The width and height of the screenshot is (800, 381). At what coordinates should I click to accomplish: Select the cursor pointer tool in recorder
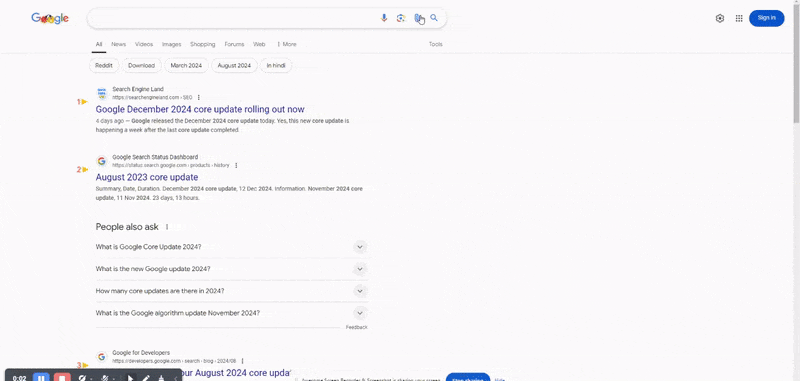pos(130,378)
